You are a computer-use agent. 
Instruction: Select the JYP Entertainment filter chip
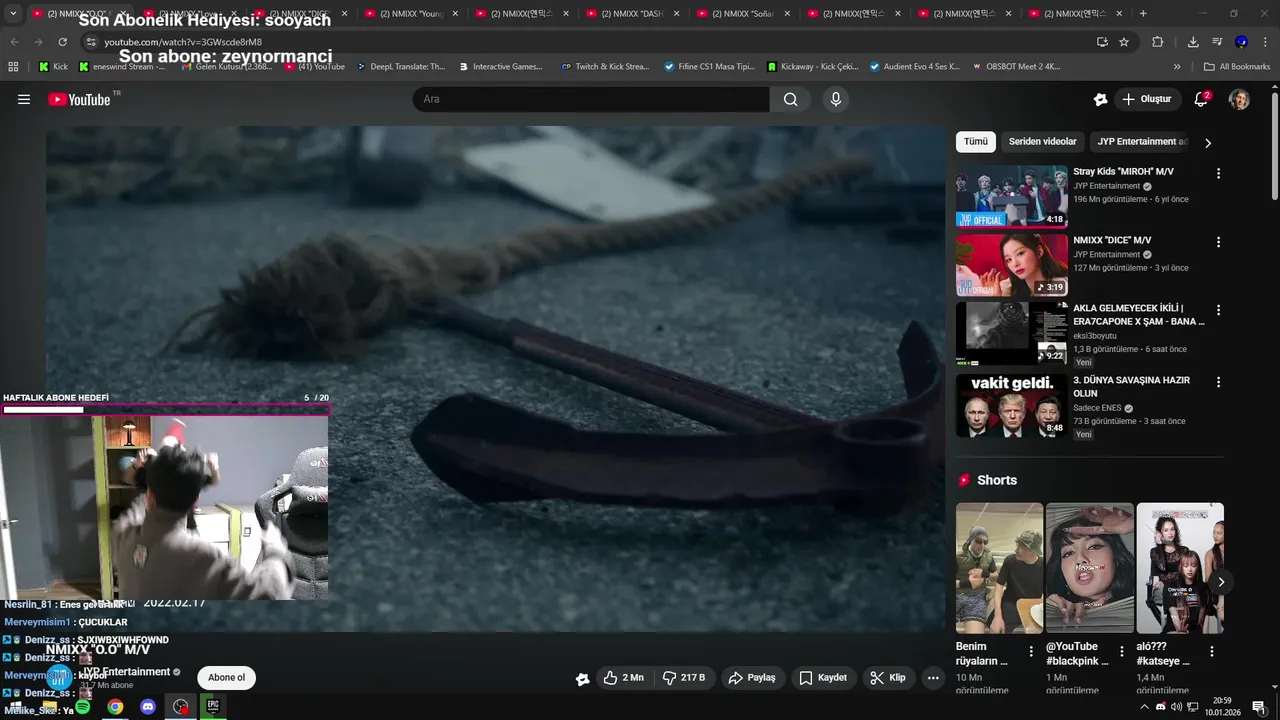[1142, 142]
